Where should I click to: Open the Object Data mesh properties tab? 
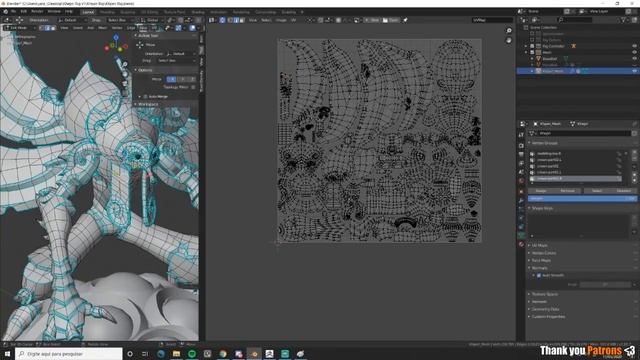[521, 236]
